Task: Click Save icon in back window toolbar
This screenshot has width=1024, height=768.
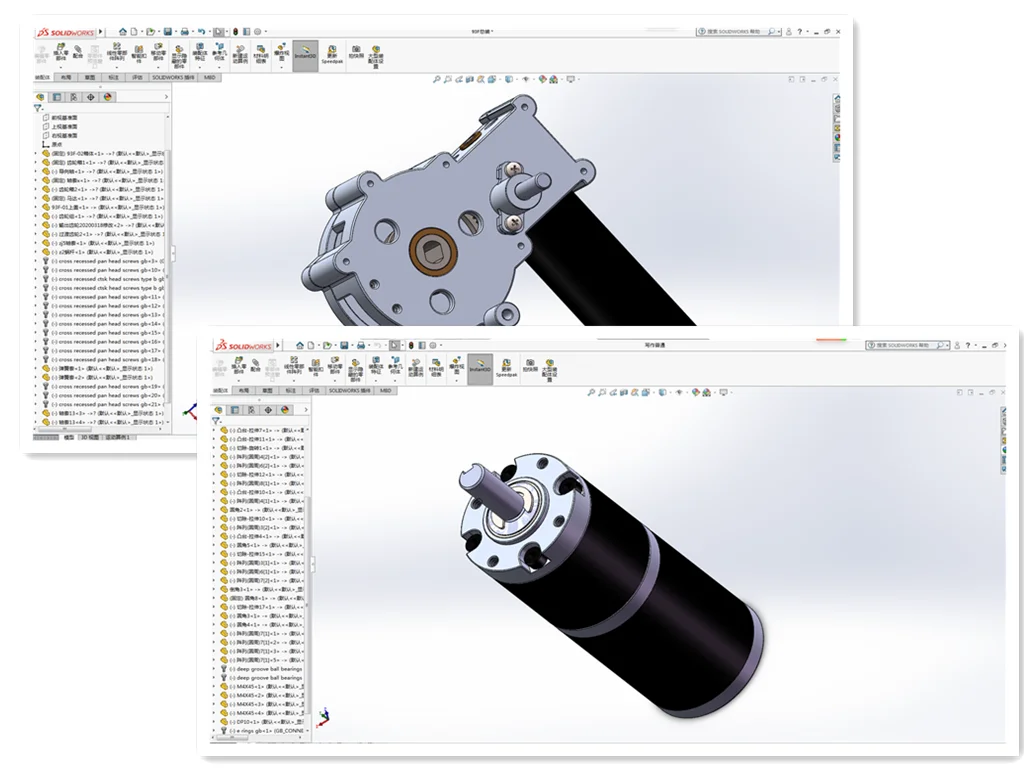Action: click(x=168, y=31)
